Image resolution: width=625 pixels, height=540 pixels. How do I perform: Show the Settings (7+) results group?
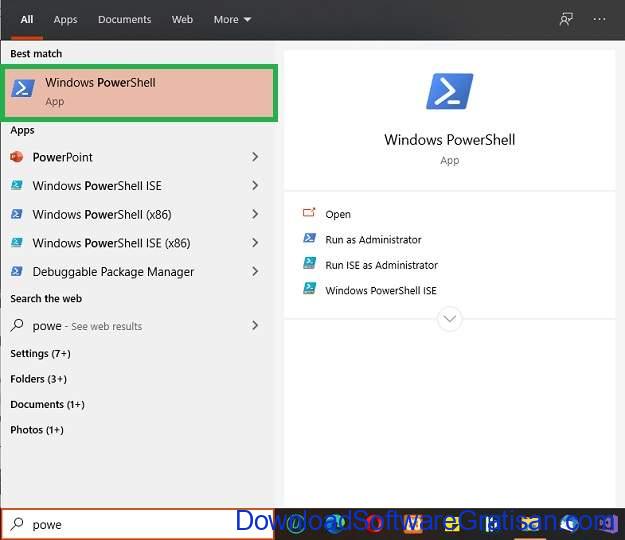pyautogui.click(x=40, y=353)
